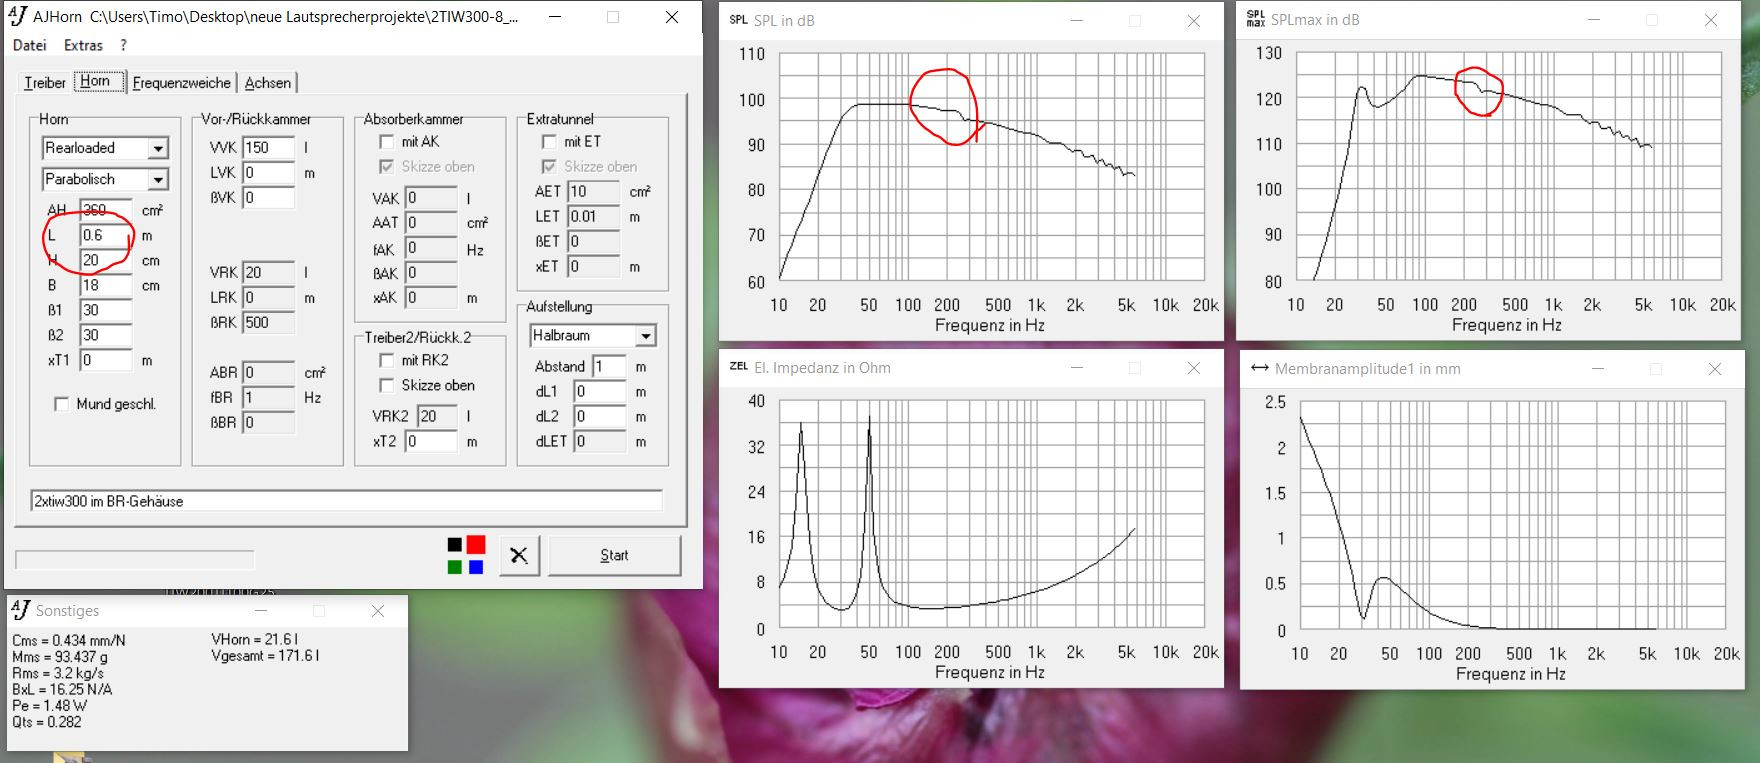Click the ZEL icon of the impedance window

(x=738, y=367)
